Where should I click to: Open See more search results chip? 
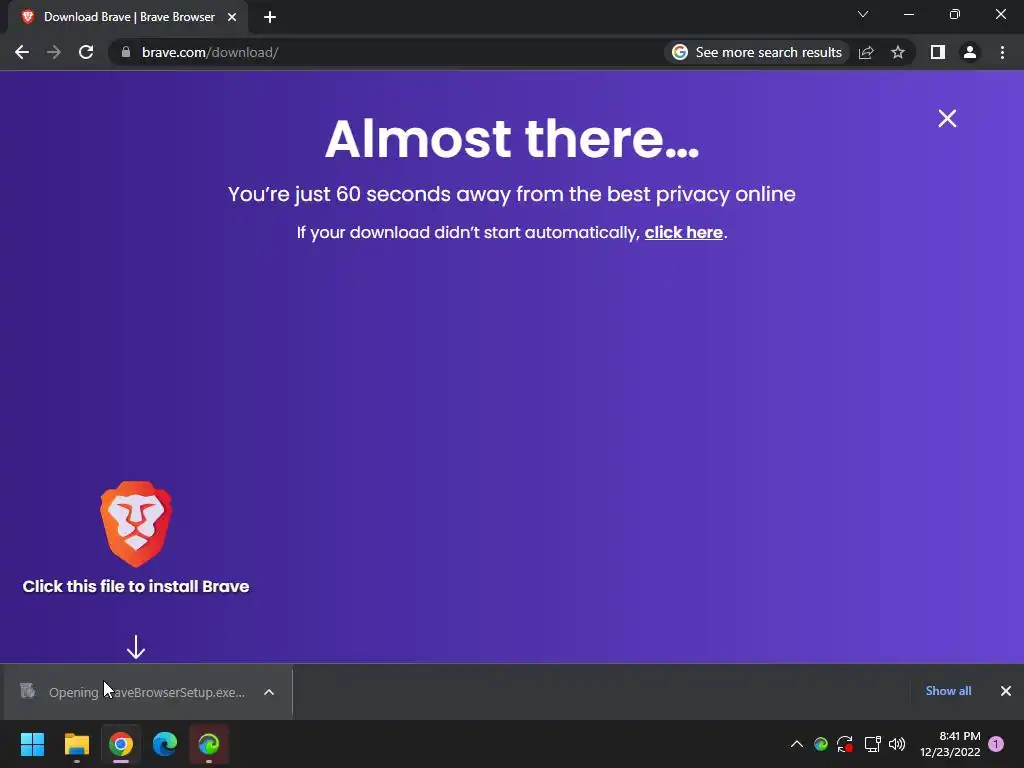click(x=757, y=52)
